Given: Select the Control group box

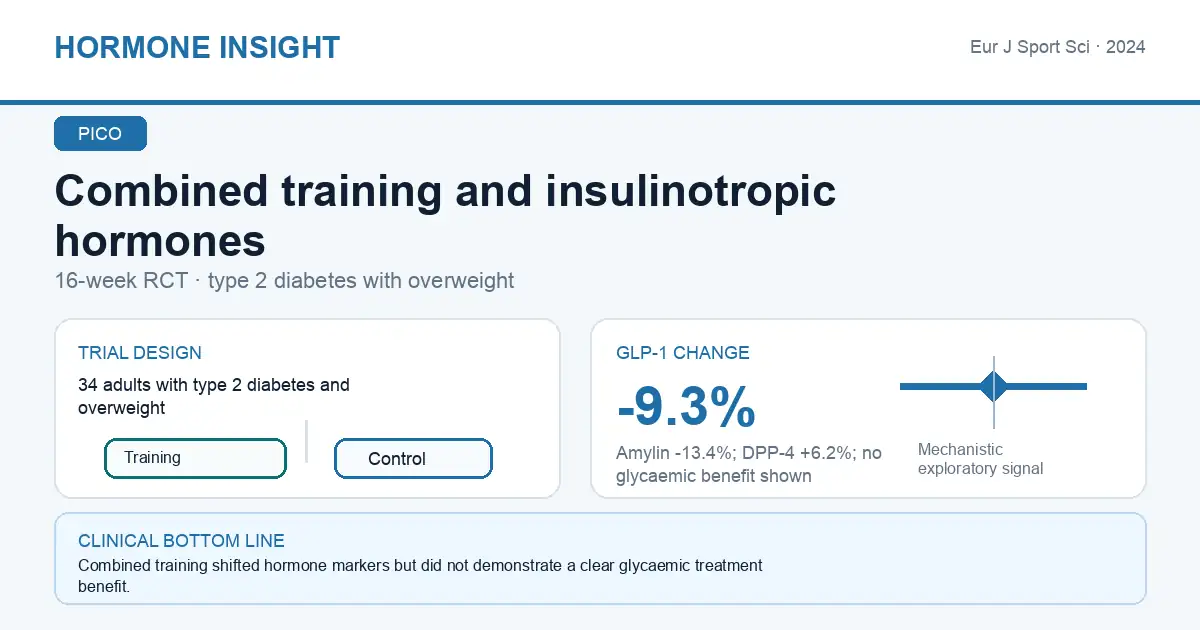Looking at the screenshot, I should point(413,459).
